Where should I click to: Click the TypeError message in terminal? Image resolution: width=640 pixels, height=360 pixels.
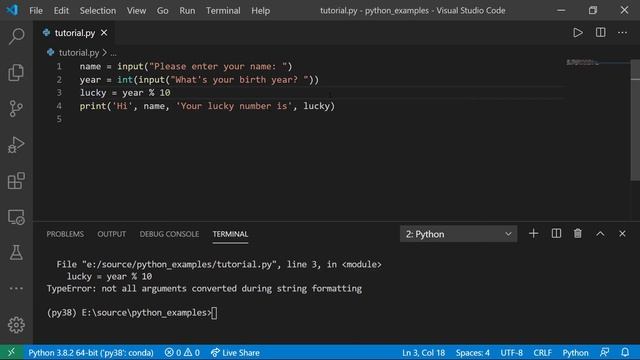(204, 289)
